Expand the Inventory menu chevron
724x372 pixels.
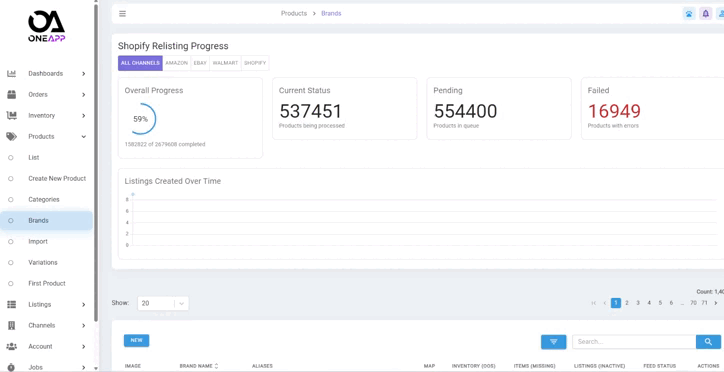pos(84,115)
